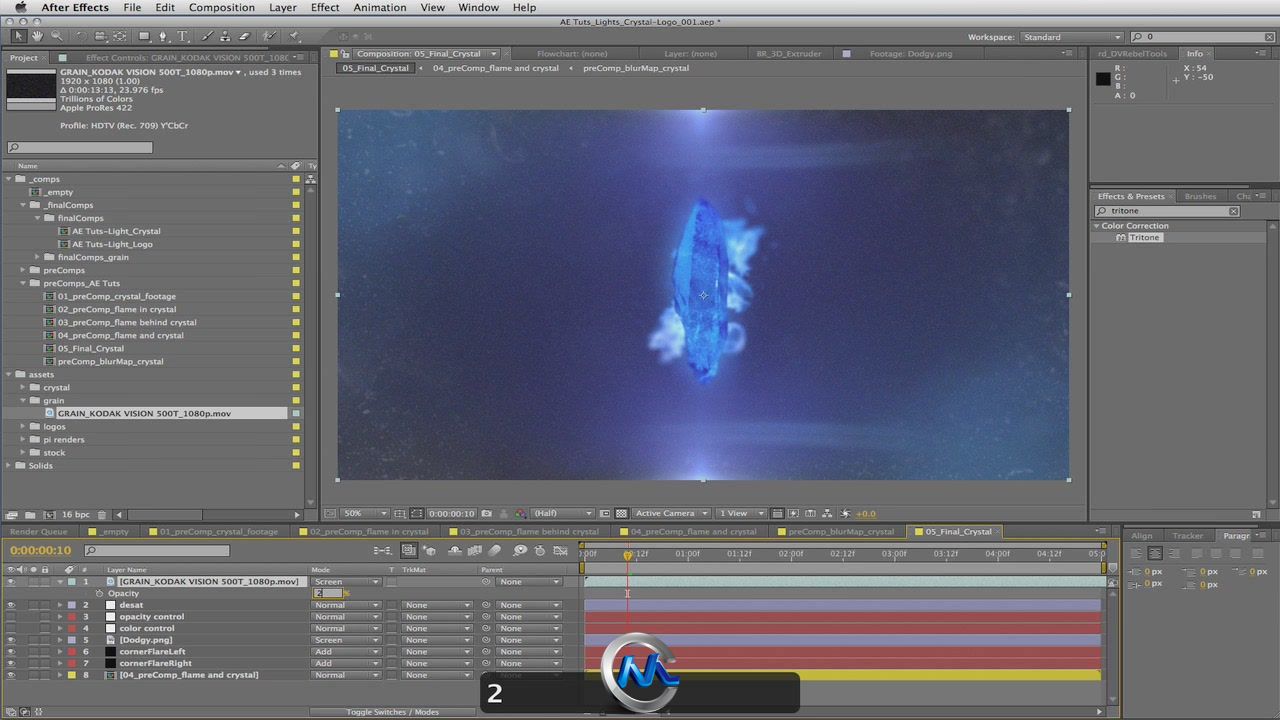Switch to the 04_preComp_flame and crystal timeline tab

pos(693,532)
